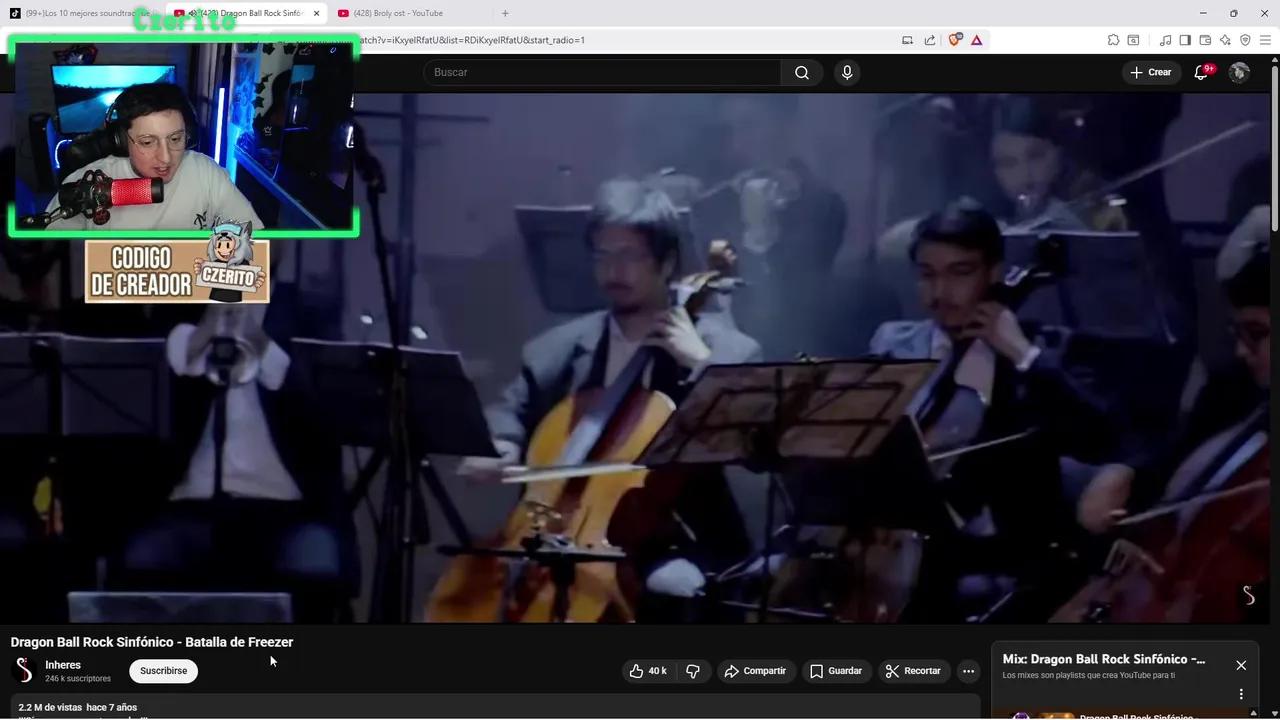Click the Compartir share button
Image resolution: width=1280 pixels, height=720 pixels.
coord(755,671)
